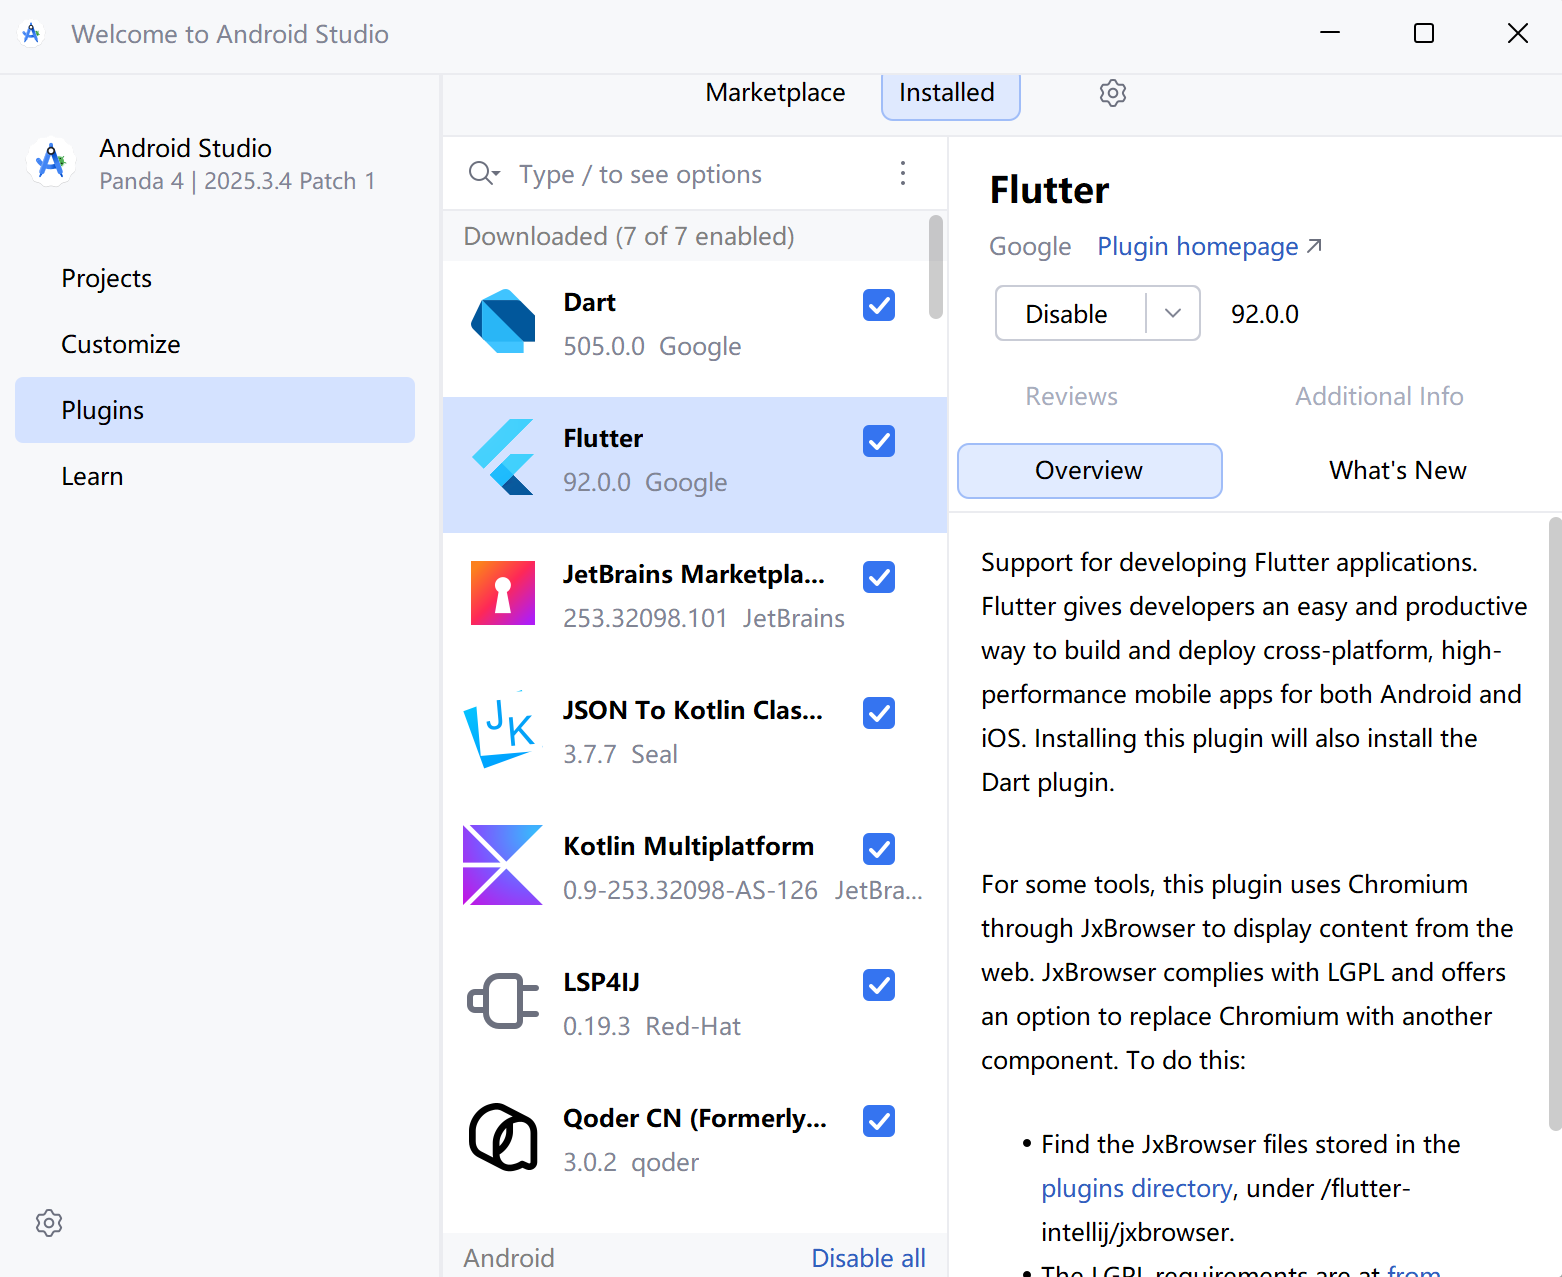Image resolution: width=1562 pixels, height=1277 pixels.
Task: Toggle the LSP4IJ plugin checkbox
Action: click(879, 985)
